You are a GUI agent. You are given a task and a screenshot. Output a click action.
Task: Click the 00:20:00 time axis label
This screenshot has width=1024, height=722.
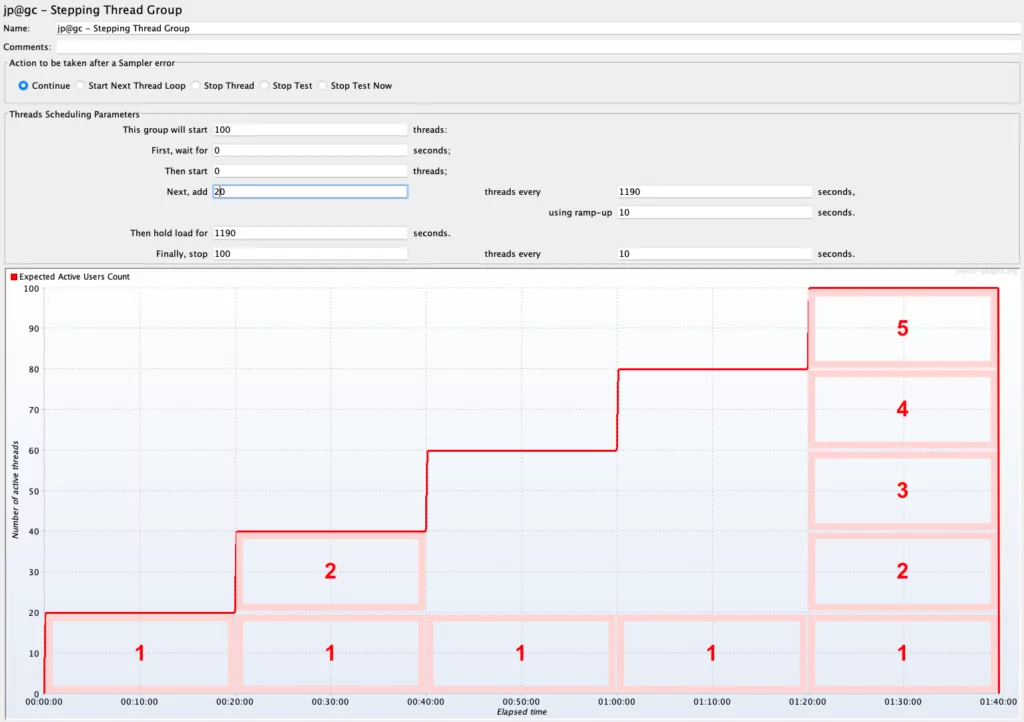[x=235, y=702]
